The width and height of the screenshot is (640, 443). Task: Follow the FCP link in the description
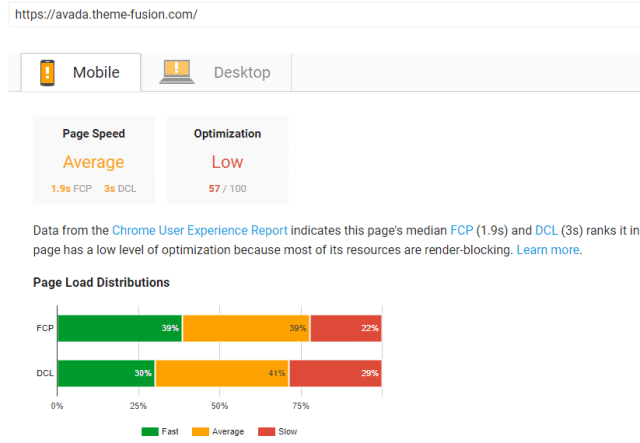point(461,231)
